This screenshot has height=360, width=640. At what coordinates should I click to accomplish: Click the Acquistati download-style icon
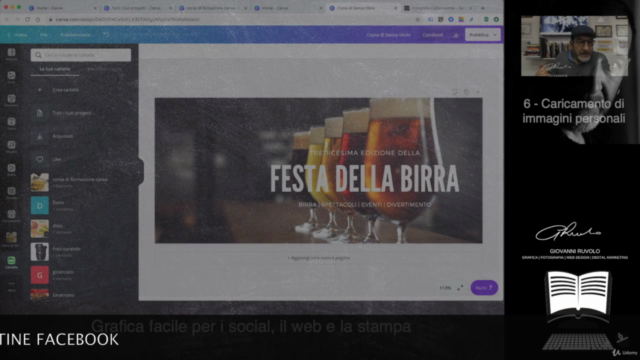pos(40,136)
